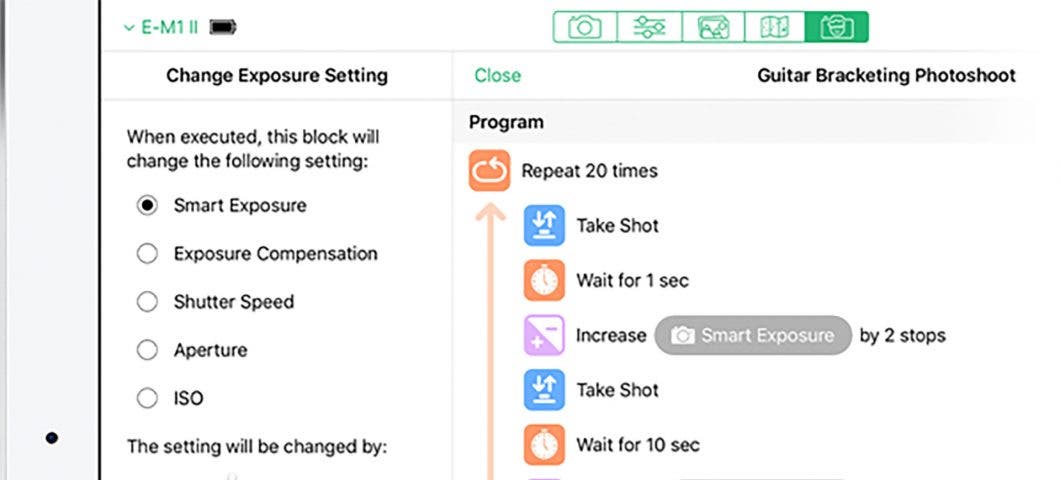Open the image gallery tab icon
This screenshot has width=1060, height=480.
tap(713, 28)
